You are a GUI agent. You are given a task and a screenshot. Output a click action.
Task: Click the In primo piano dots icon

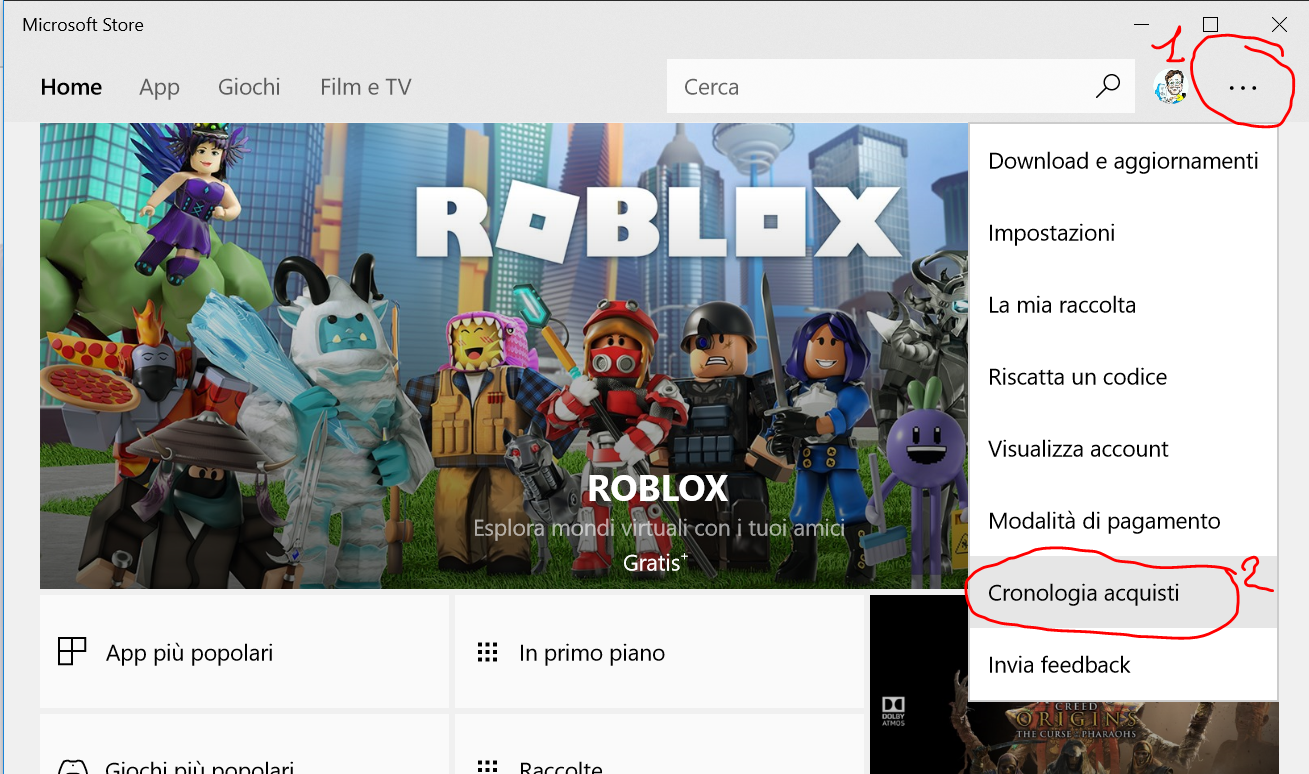click(487, 653)
